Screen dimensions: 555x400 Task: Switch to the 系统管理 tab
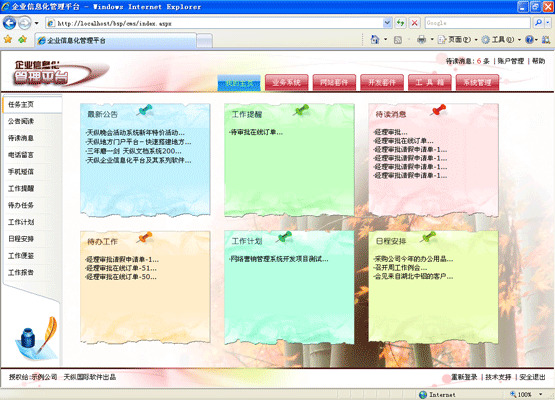477,82
